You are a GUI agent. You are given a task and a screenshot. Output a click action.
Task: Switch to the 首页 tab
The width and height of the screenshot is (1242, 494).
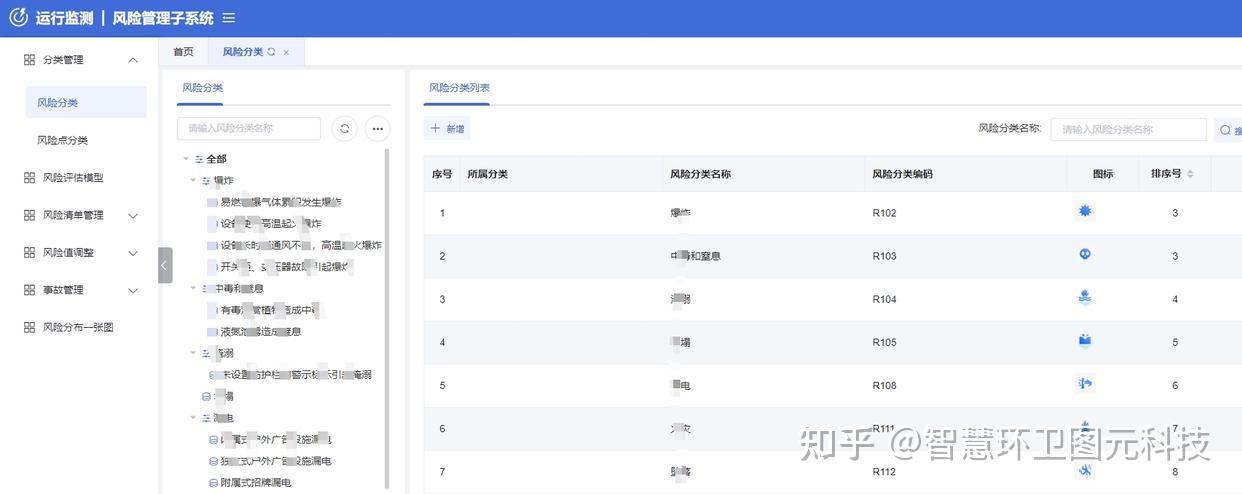tap(183, 52)
